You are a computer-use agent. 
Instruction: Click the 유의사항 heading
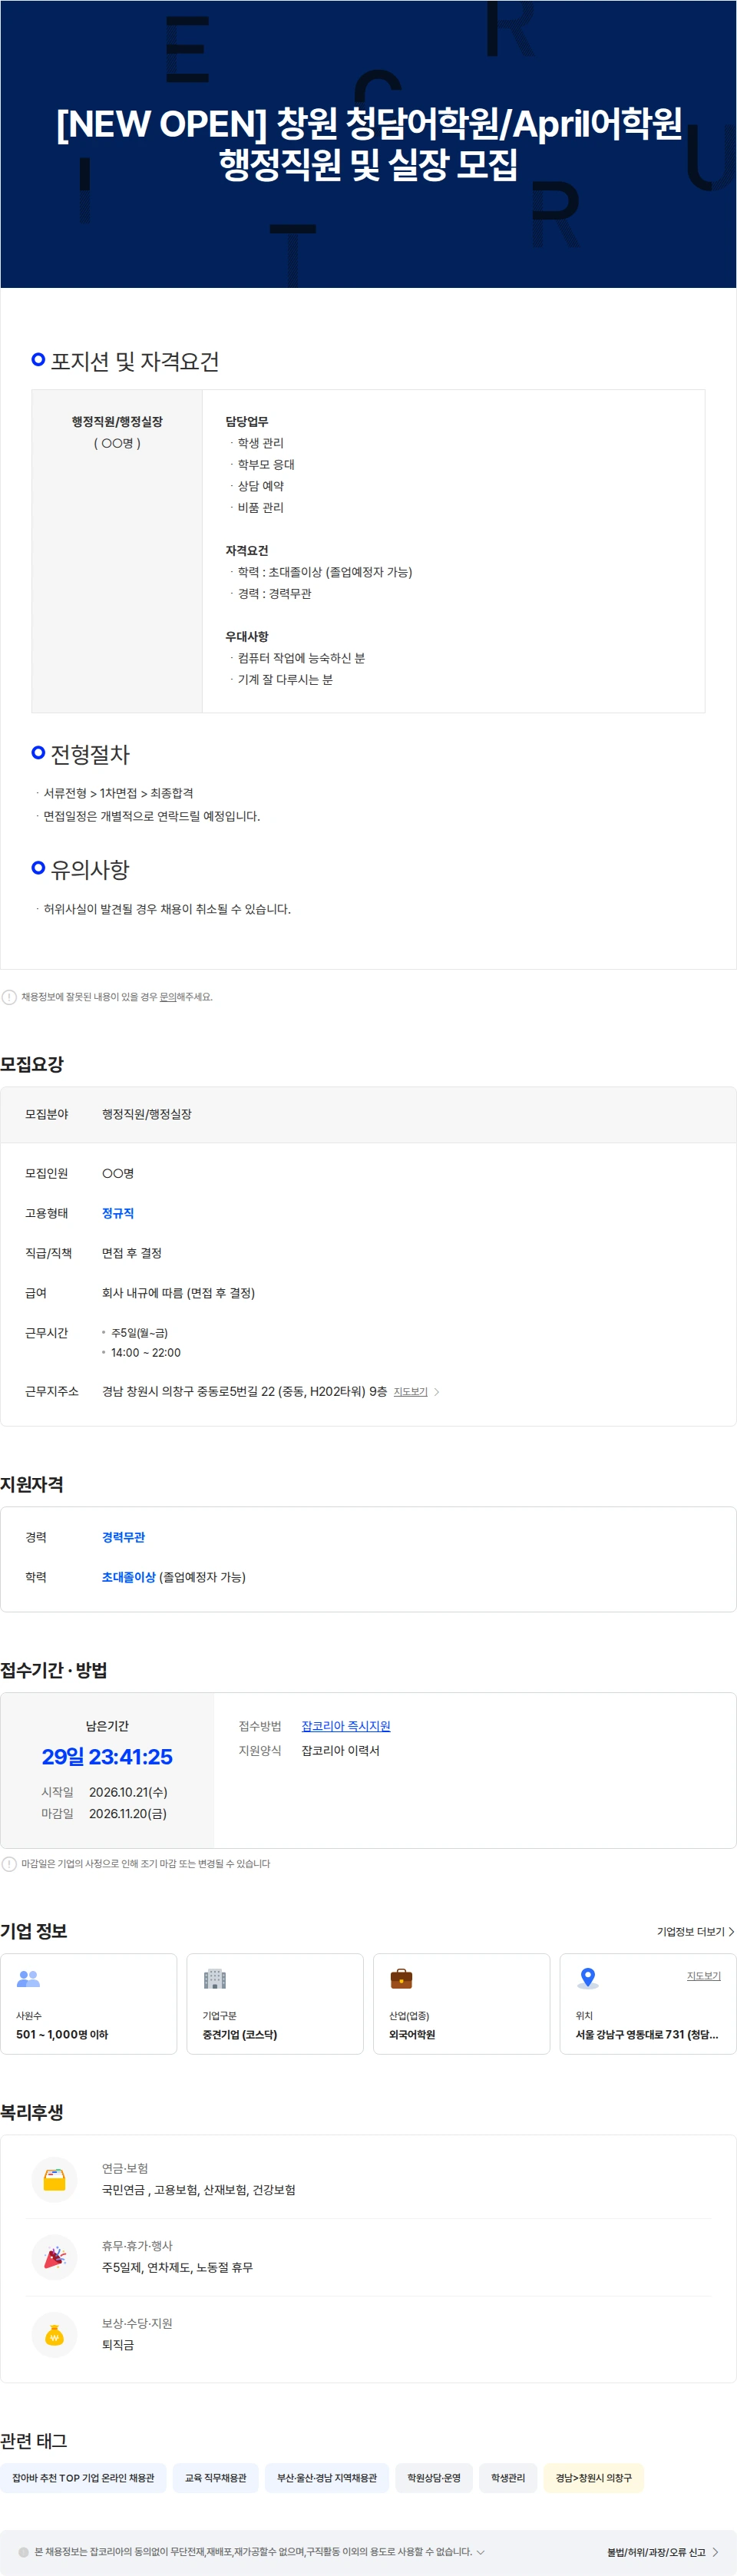coord(90,870)
